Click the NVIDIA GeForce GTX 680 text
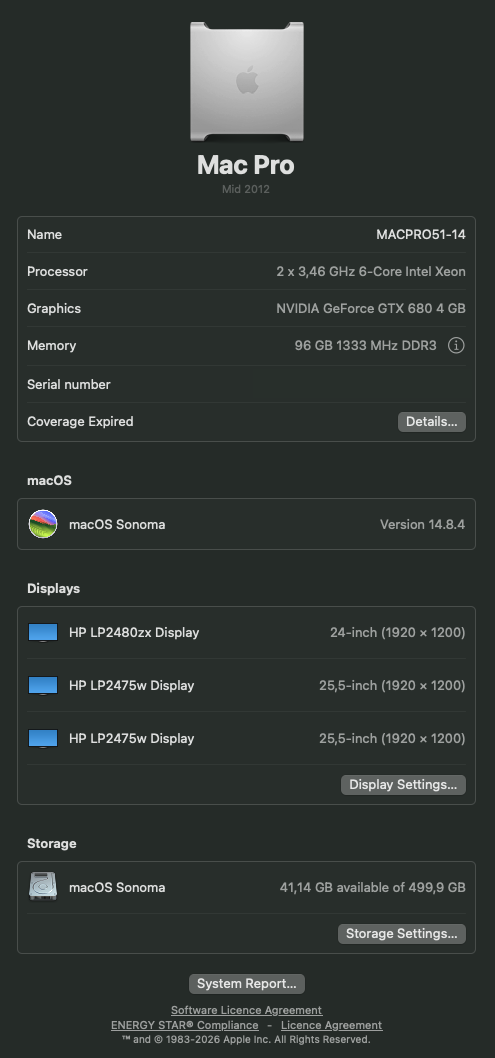Viewport: 495px width, 1058px height. click(371, 308)
